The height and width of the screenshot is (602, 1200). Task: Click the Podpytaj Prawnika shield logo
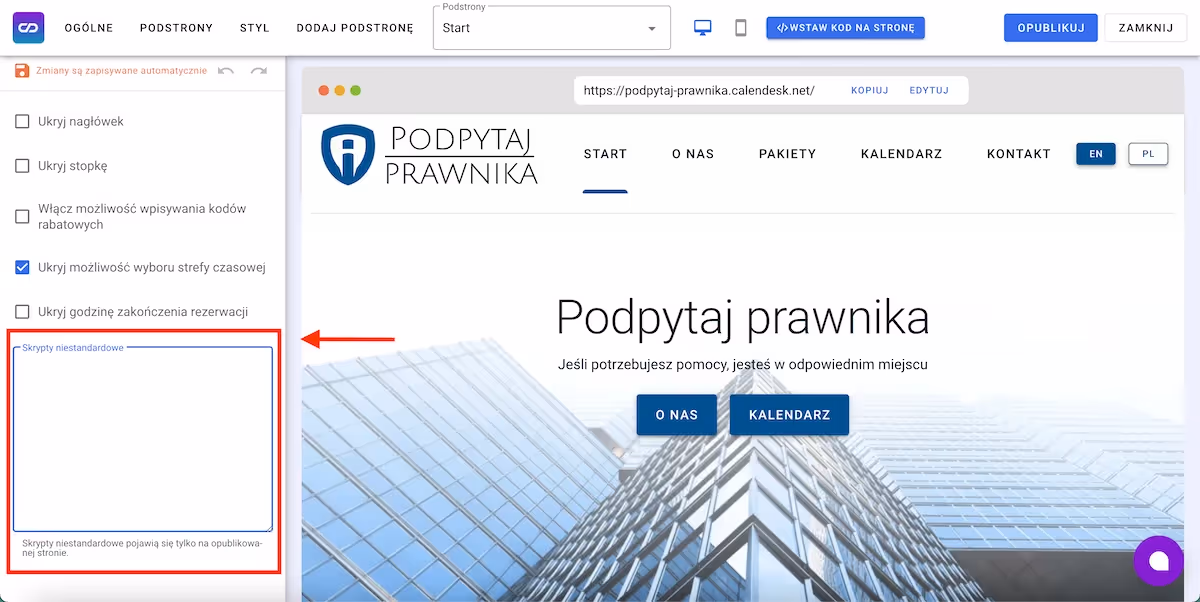[x=347, y=154]
